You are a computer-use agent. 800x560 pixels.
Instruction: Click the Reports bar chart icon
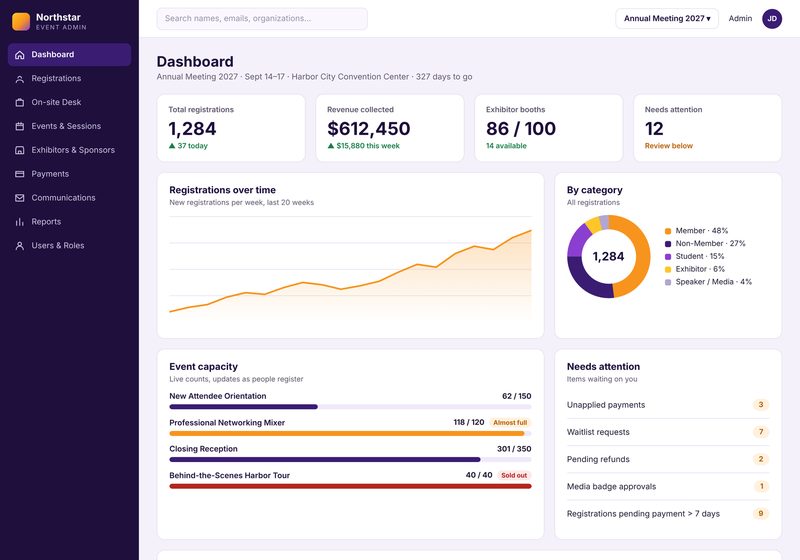click(19, 222)
